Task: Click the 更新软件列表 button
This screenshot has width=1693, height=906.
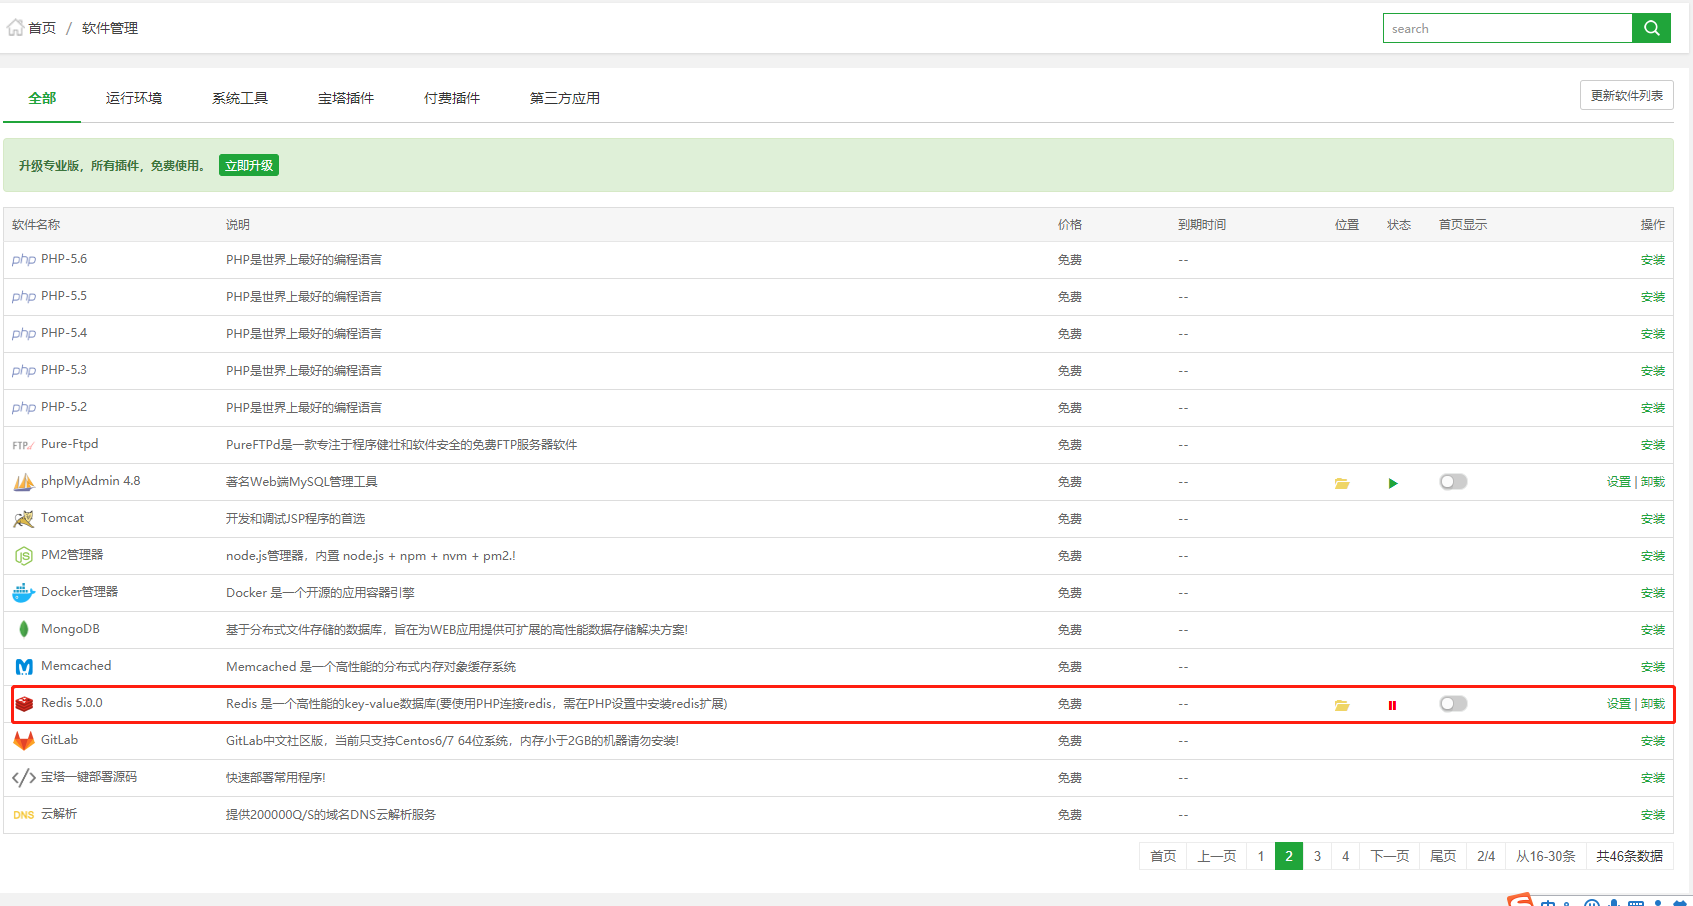Action: click(x=1626, y=95)
